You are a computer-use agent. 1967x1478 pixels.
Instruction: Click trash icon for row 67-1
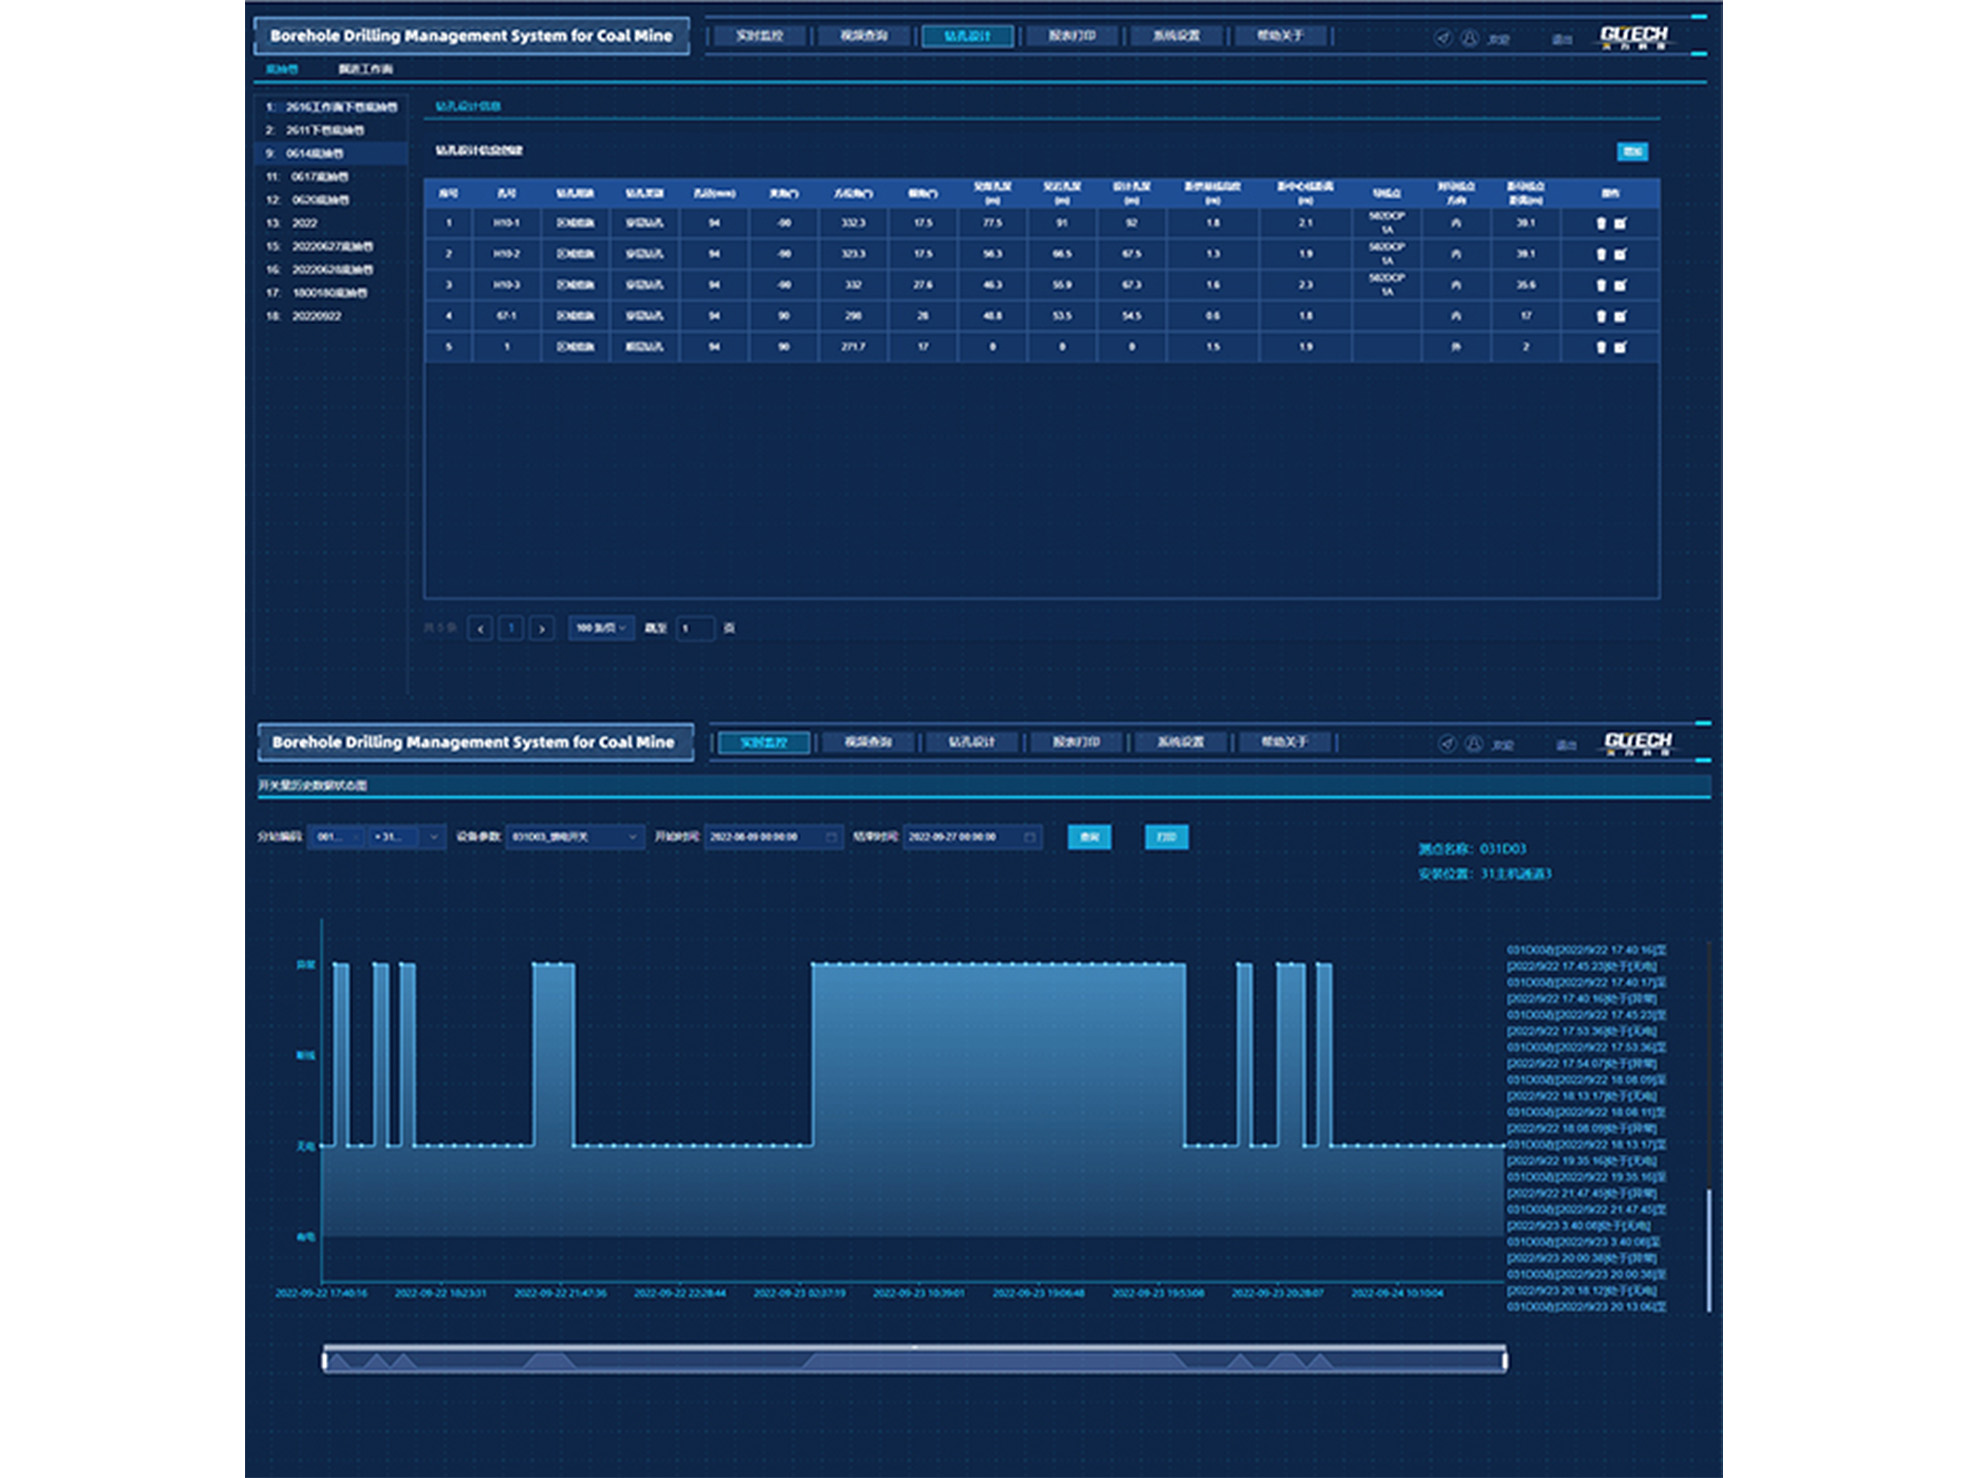[1600, 316]
